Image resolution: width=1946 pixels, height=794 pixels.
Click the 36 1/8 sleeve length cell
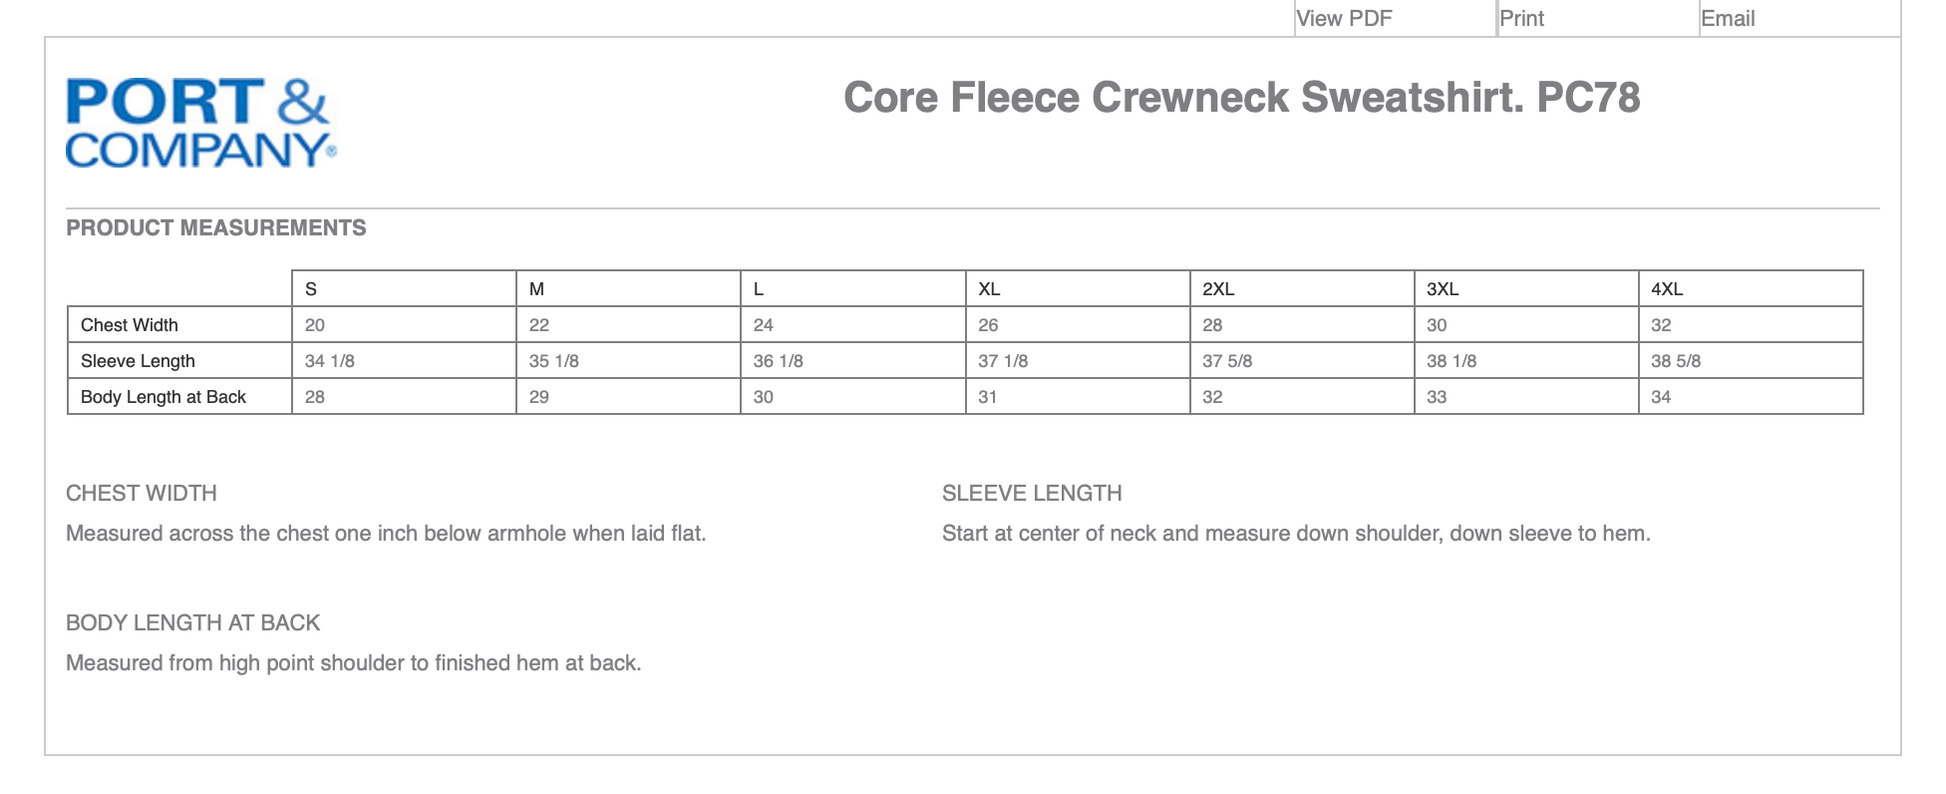click(x=778, y=361)
